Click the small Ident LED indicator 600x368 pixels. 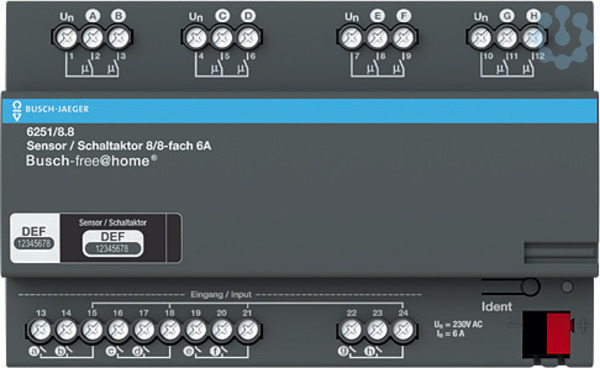coord(567,287)
